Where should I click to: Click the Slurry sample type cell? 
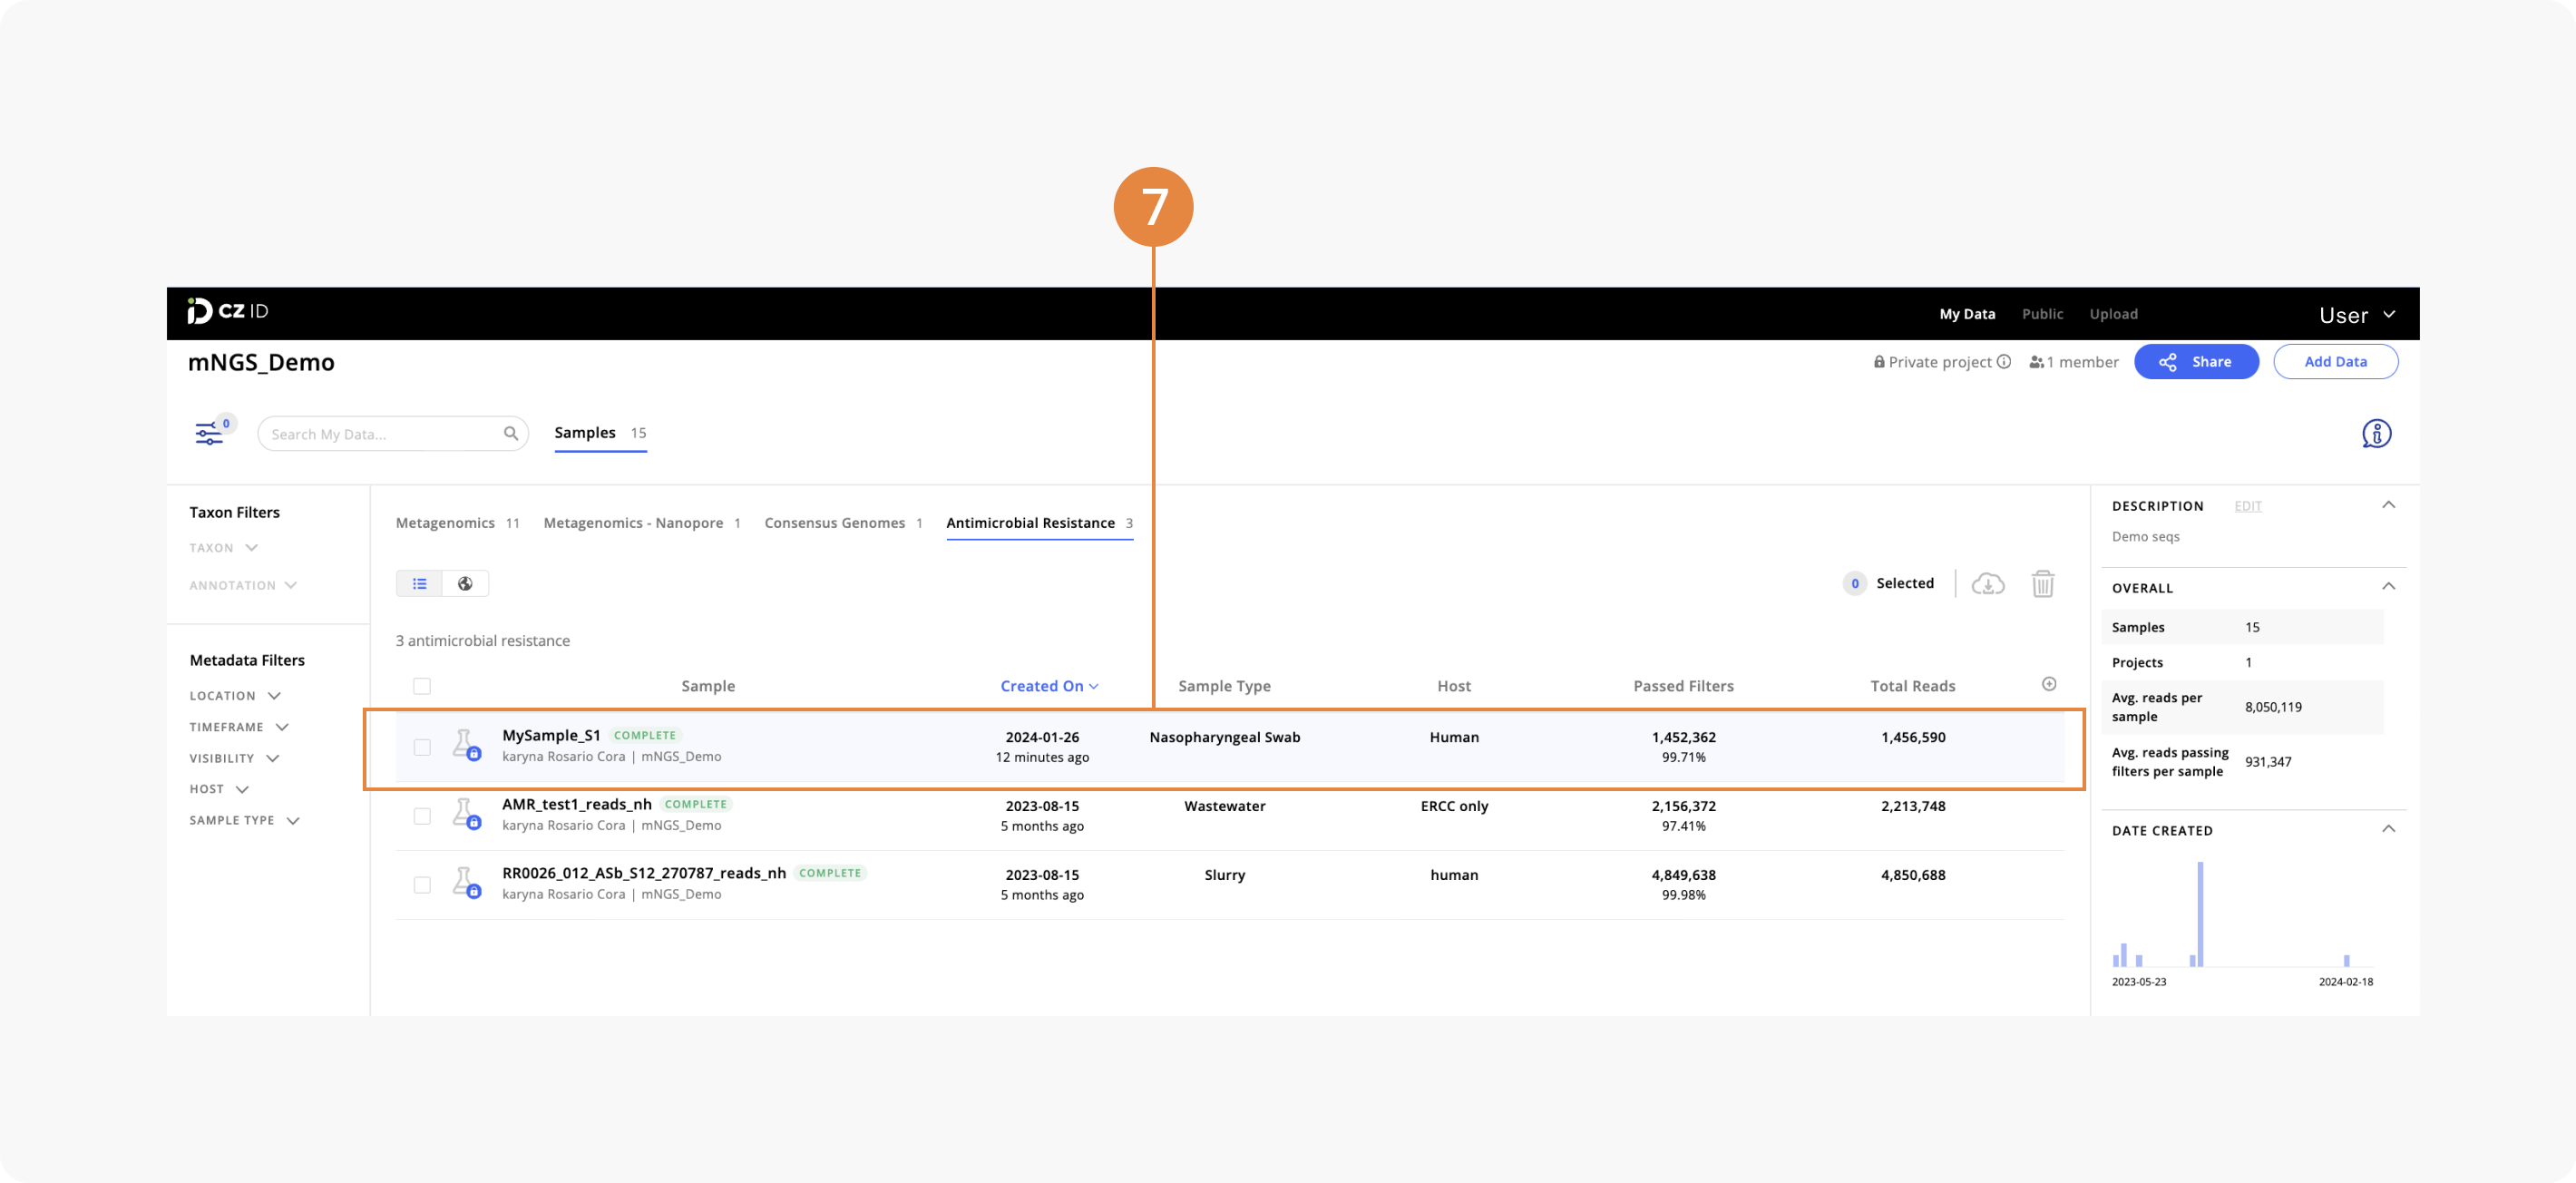(x=1224, y=875)
